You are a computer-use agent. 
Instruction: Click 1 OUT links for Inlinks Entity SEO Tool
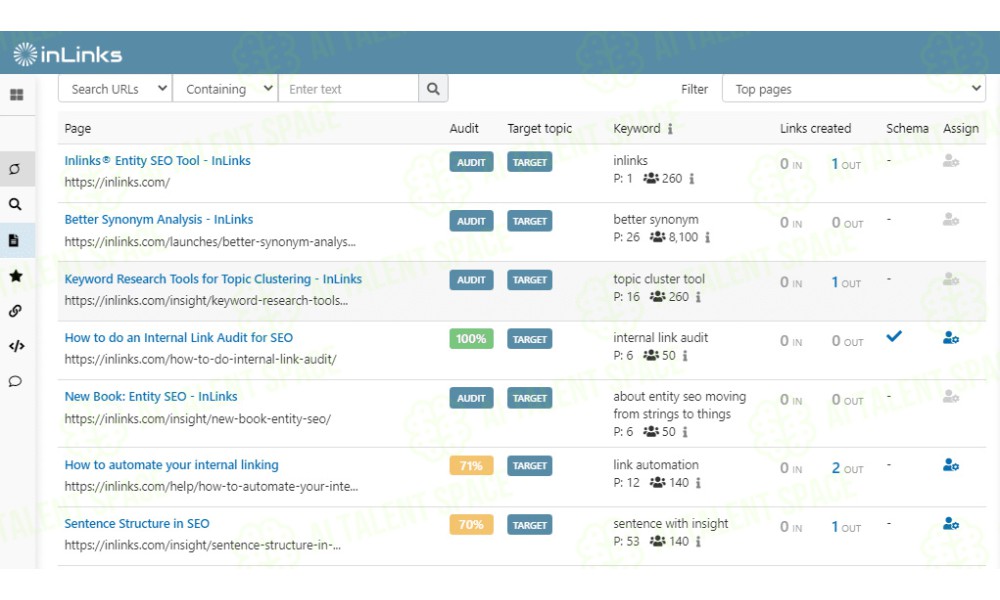point(846,164)
